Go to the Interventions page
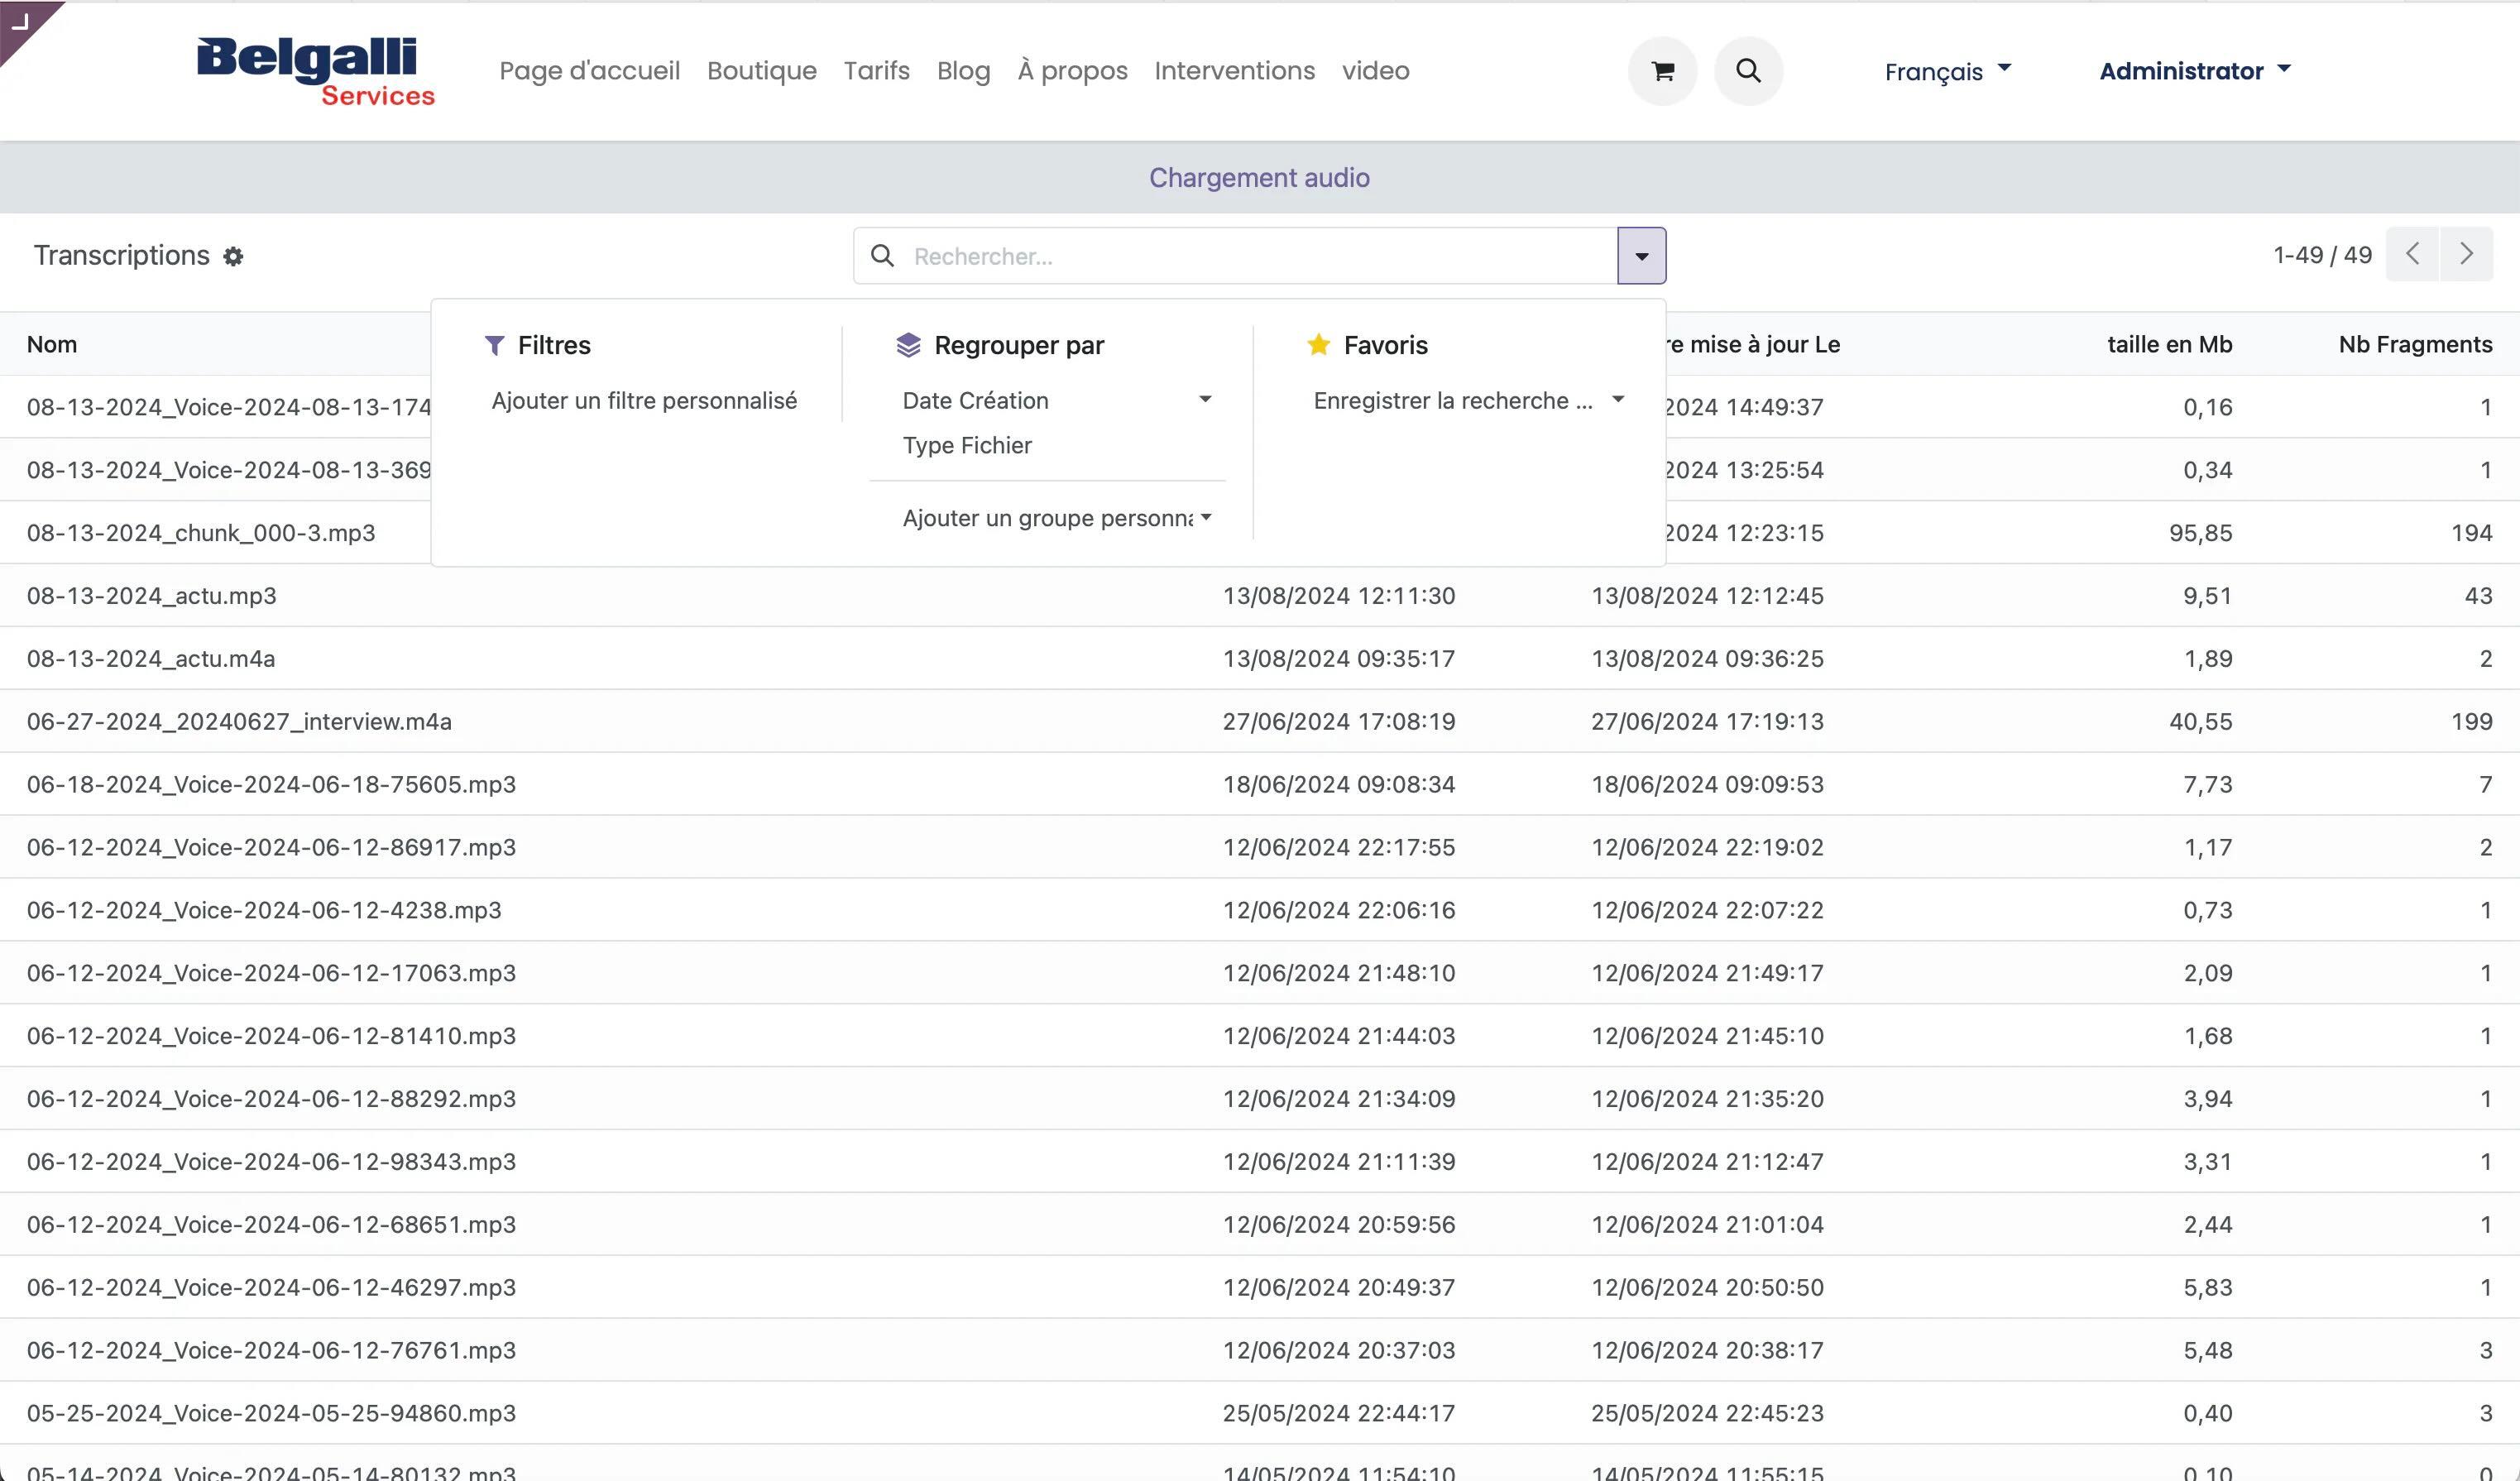The width and height of the screenshot is (2520, 1481). (1234, 71)
